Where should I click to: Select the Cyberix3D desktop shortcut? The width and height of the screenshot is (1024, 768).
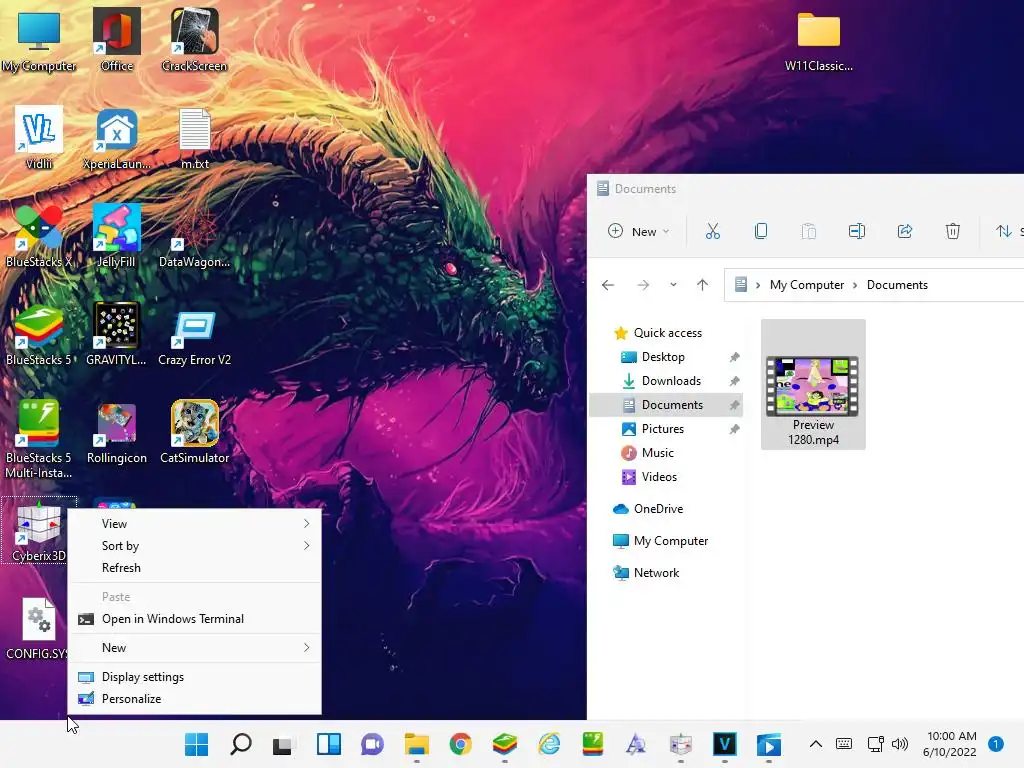tap(39, 530)
